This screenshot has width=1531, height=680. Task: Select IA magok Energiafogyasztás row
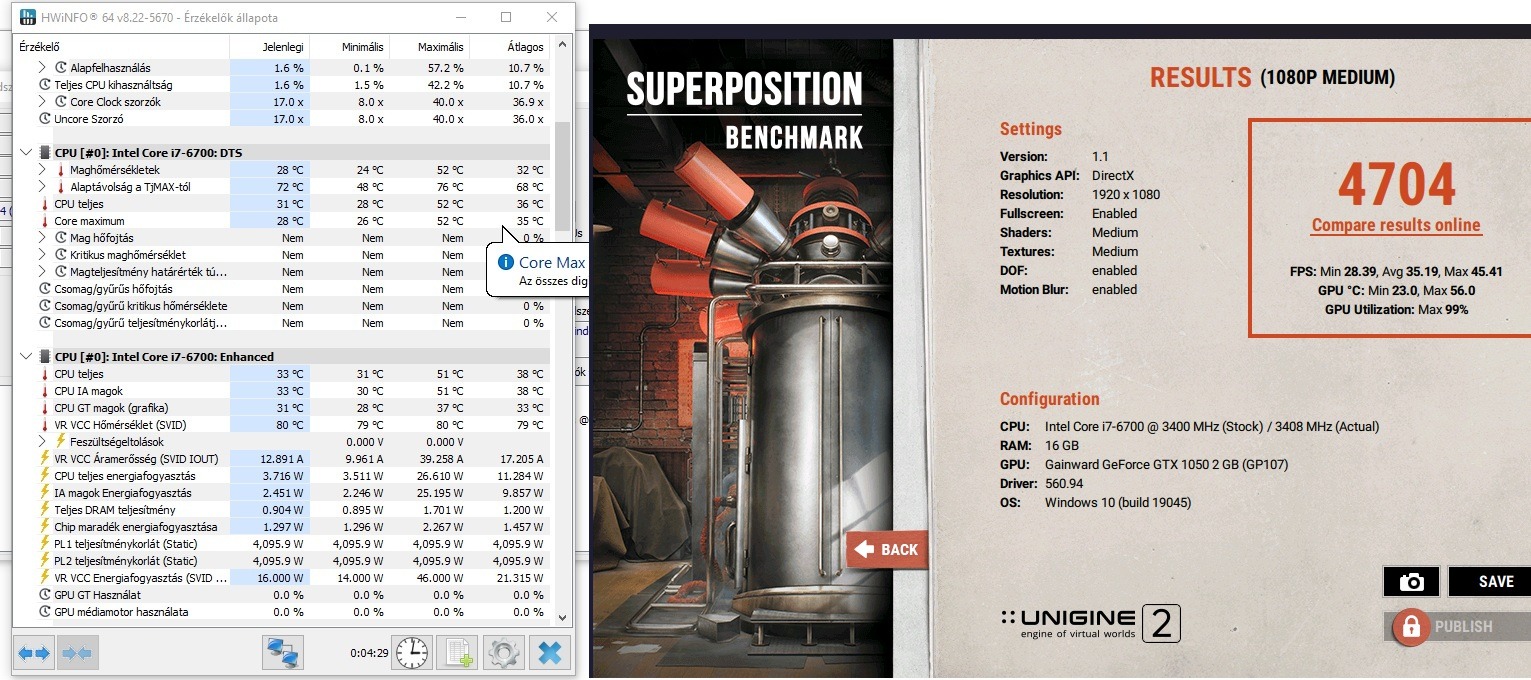coord(283,493)
